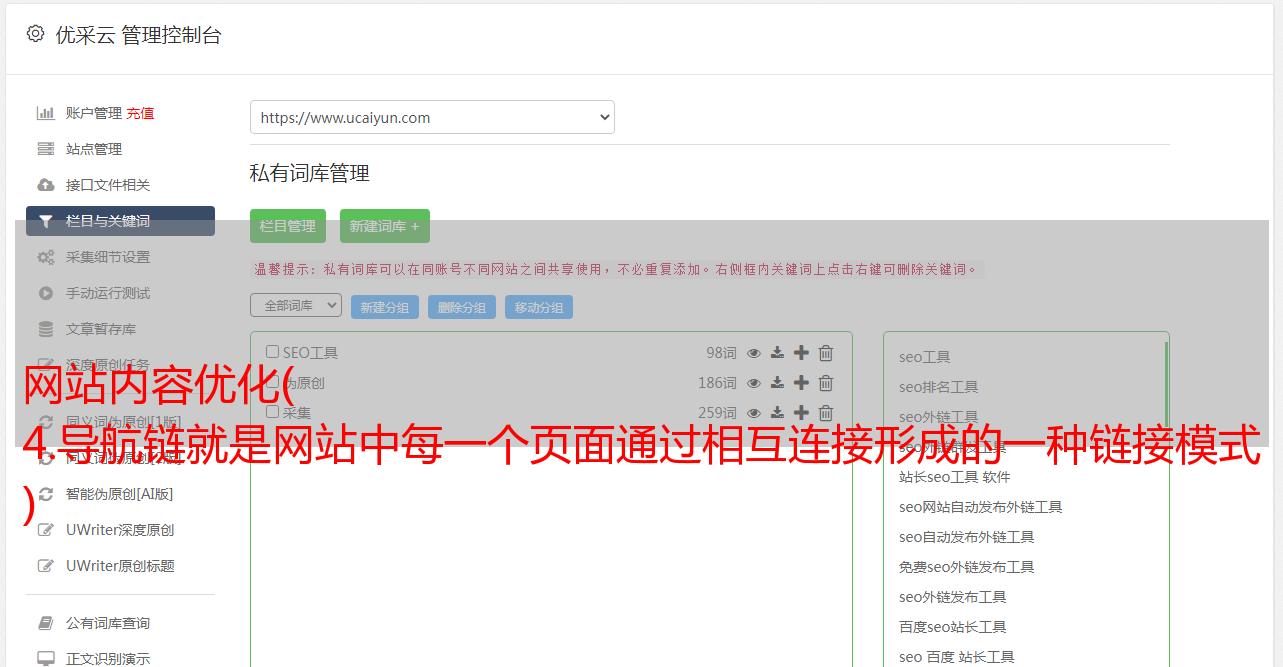Screen dimensions: 1283x667
Task: View 采集 keywords via eye icon
Action: tap(754, 413)
